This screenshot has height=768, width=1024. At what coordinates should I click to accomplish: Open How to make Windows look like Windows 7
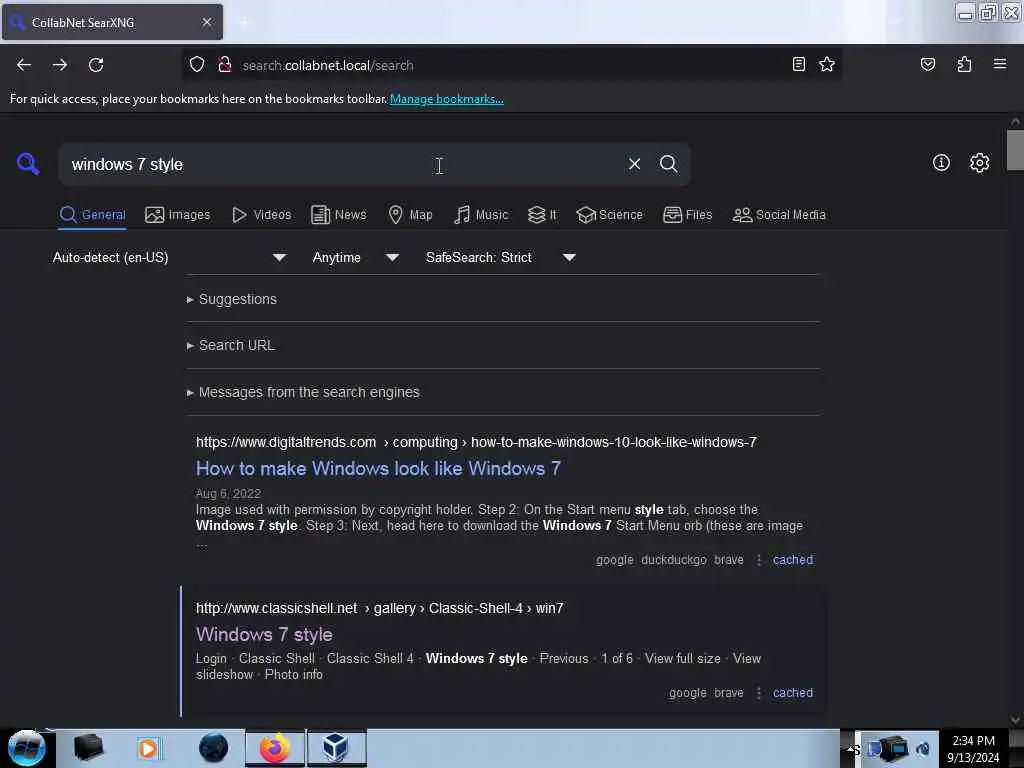(378, 468)
